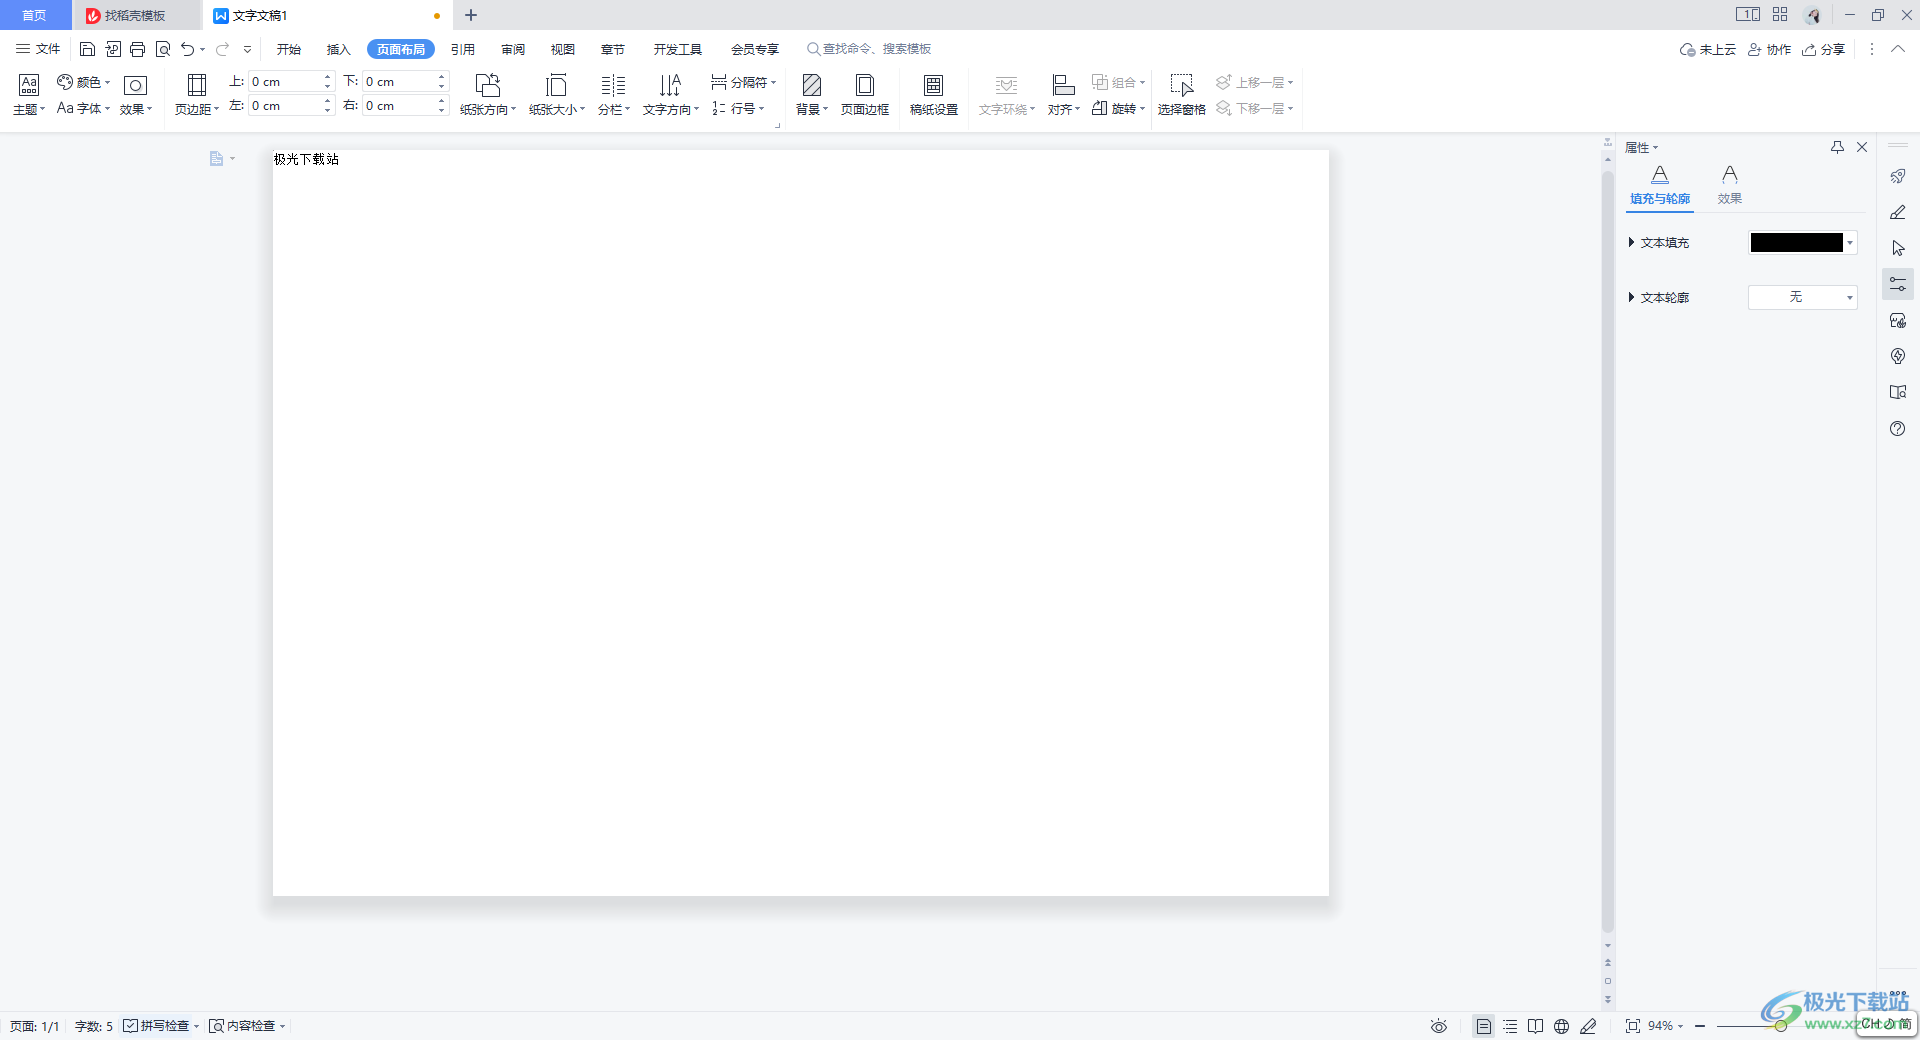Viewport: 1920px width, 1040px height.
Task: Click the Collaborate (协作) button
Action: tap(1770, 49)
